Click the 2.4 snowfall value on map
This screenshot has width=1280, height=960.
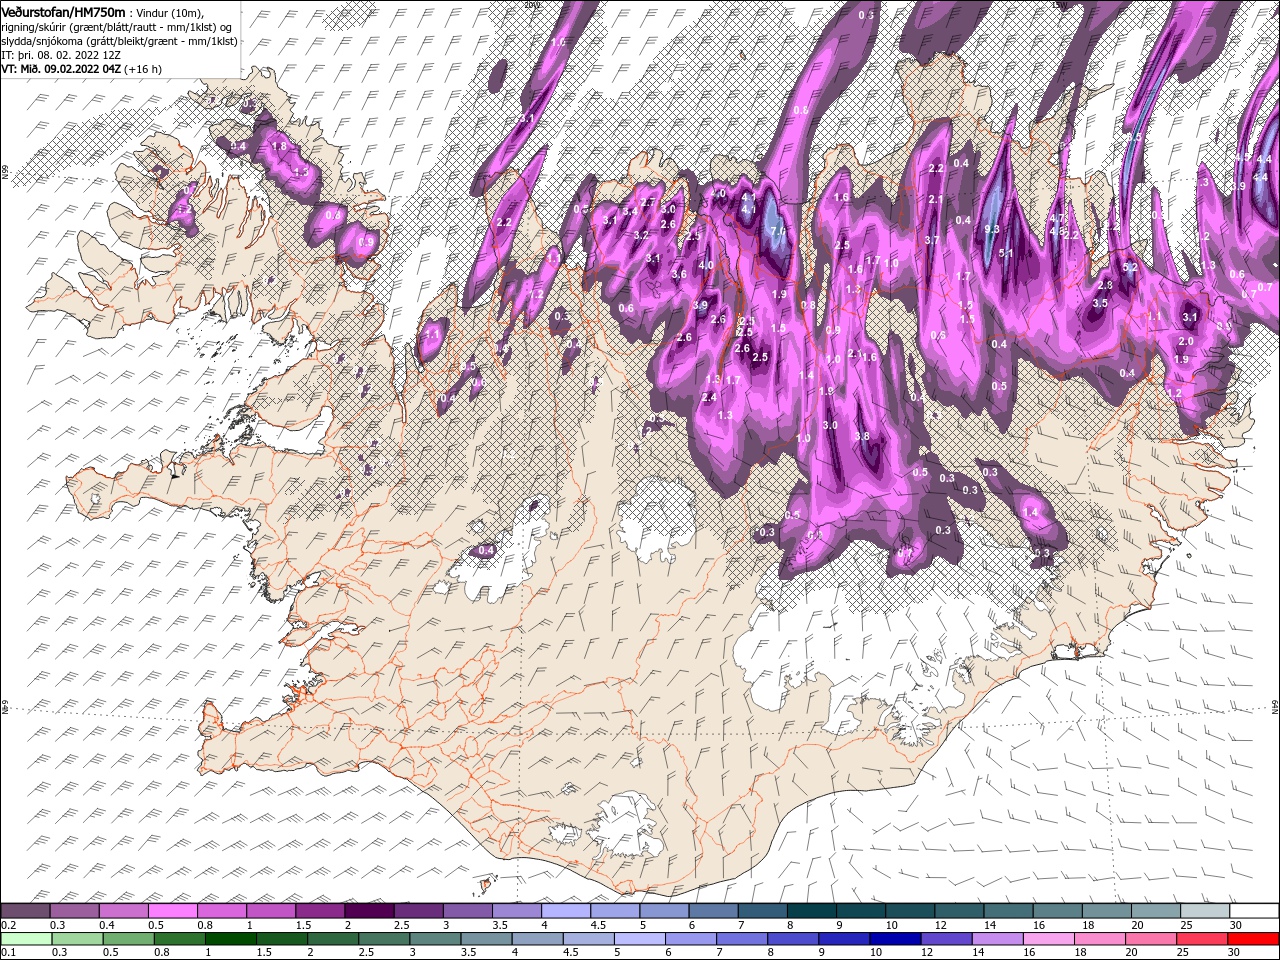(x=710, y=397)
